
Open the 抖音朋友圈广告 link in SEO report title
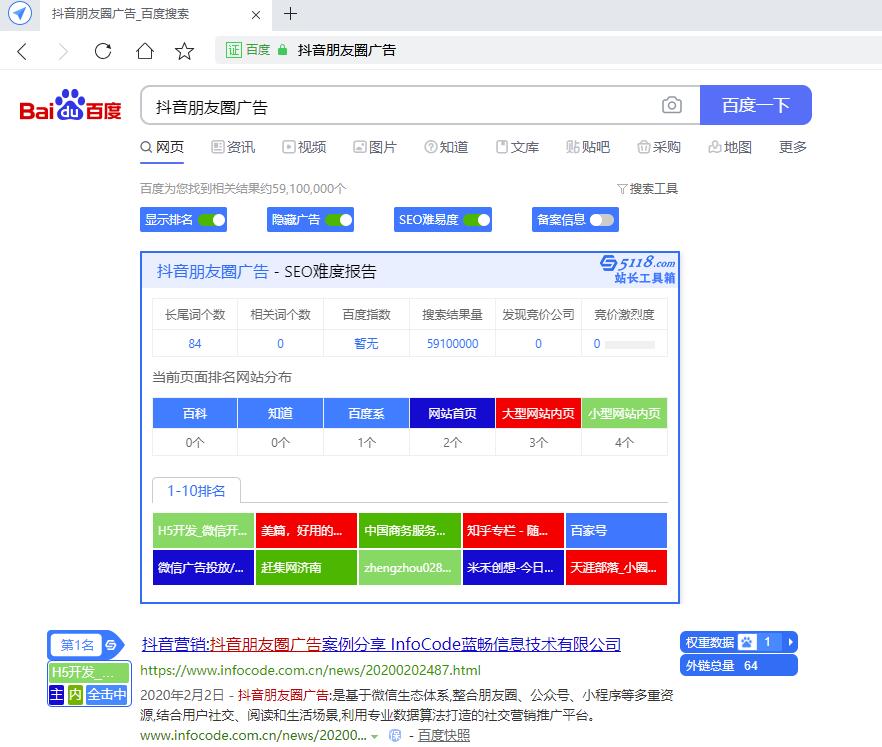(x=213, y=272)
